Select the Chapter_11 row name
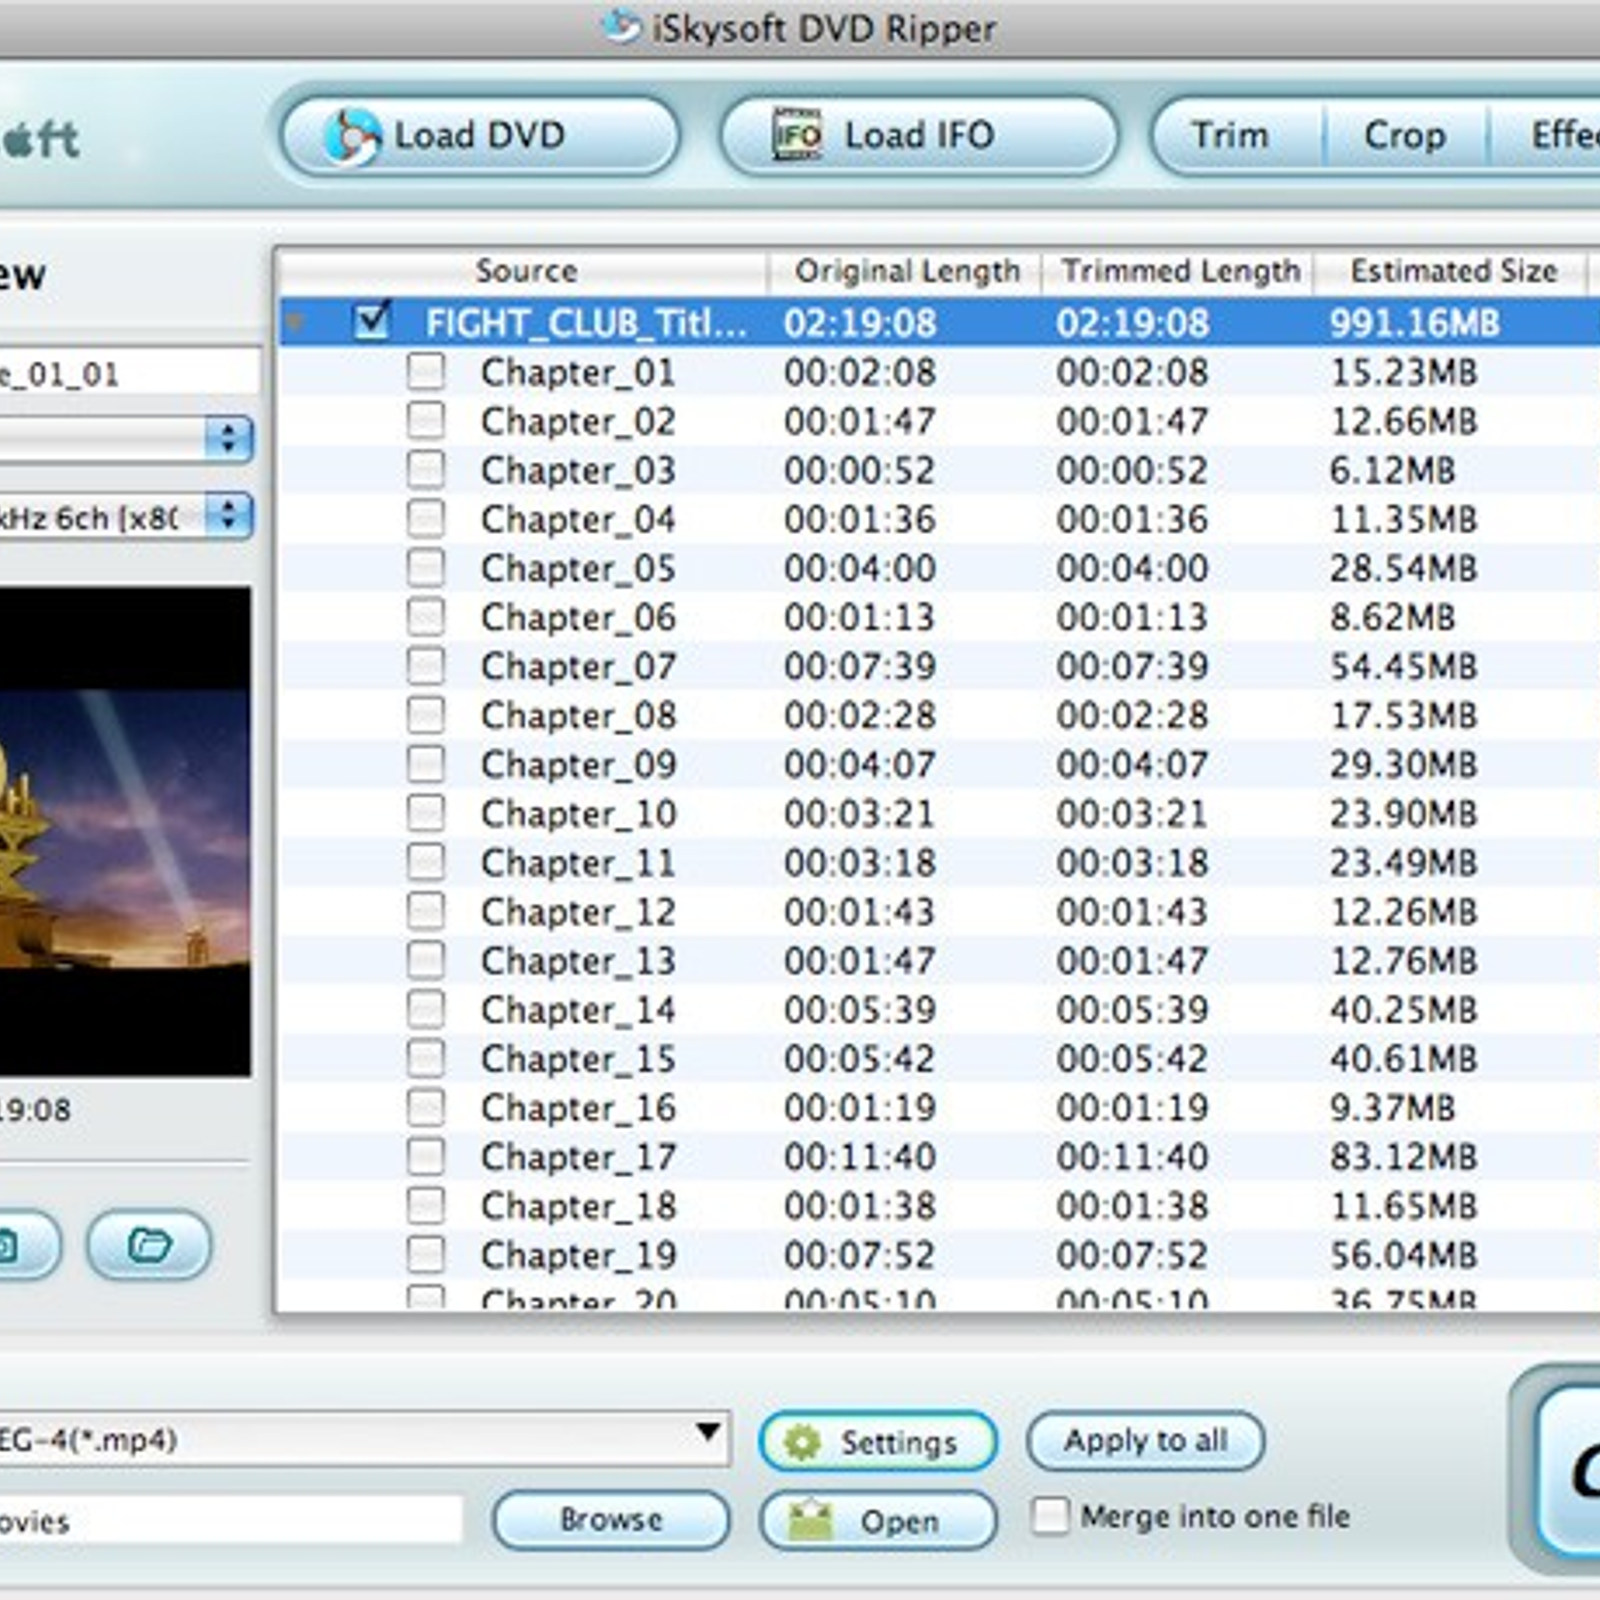Screen dimensions: 1600x1600 (x=578, y=862)
